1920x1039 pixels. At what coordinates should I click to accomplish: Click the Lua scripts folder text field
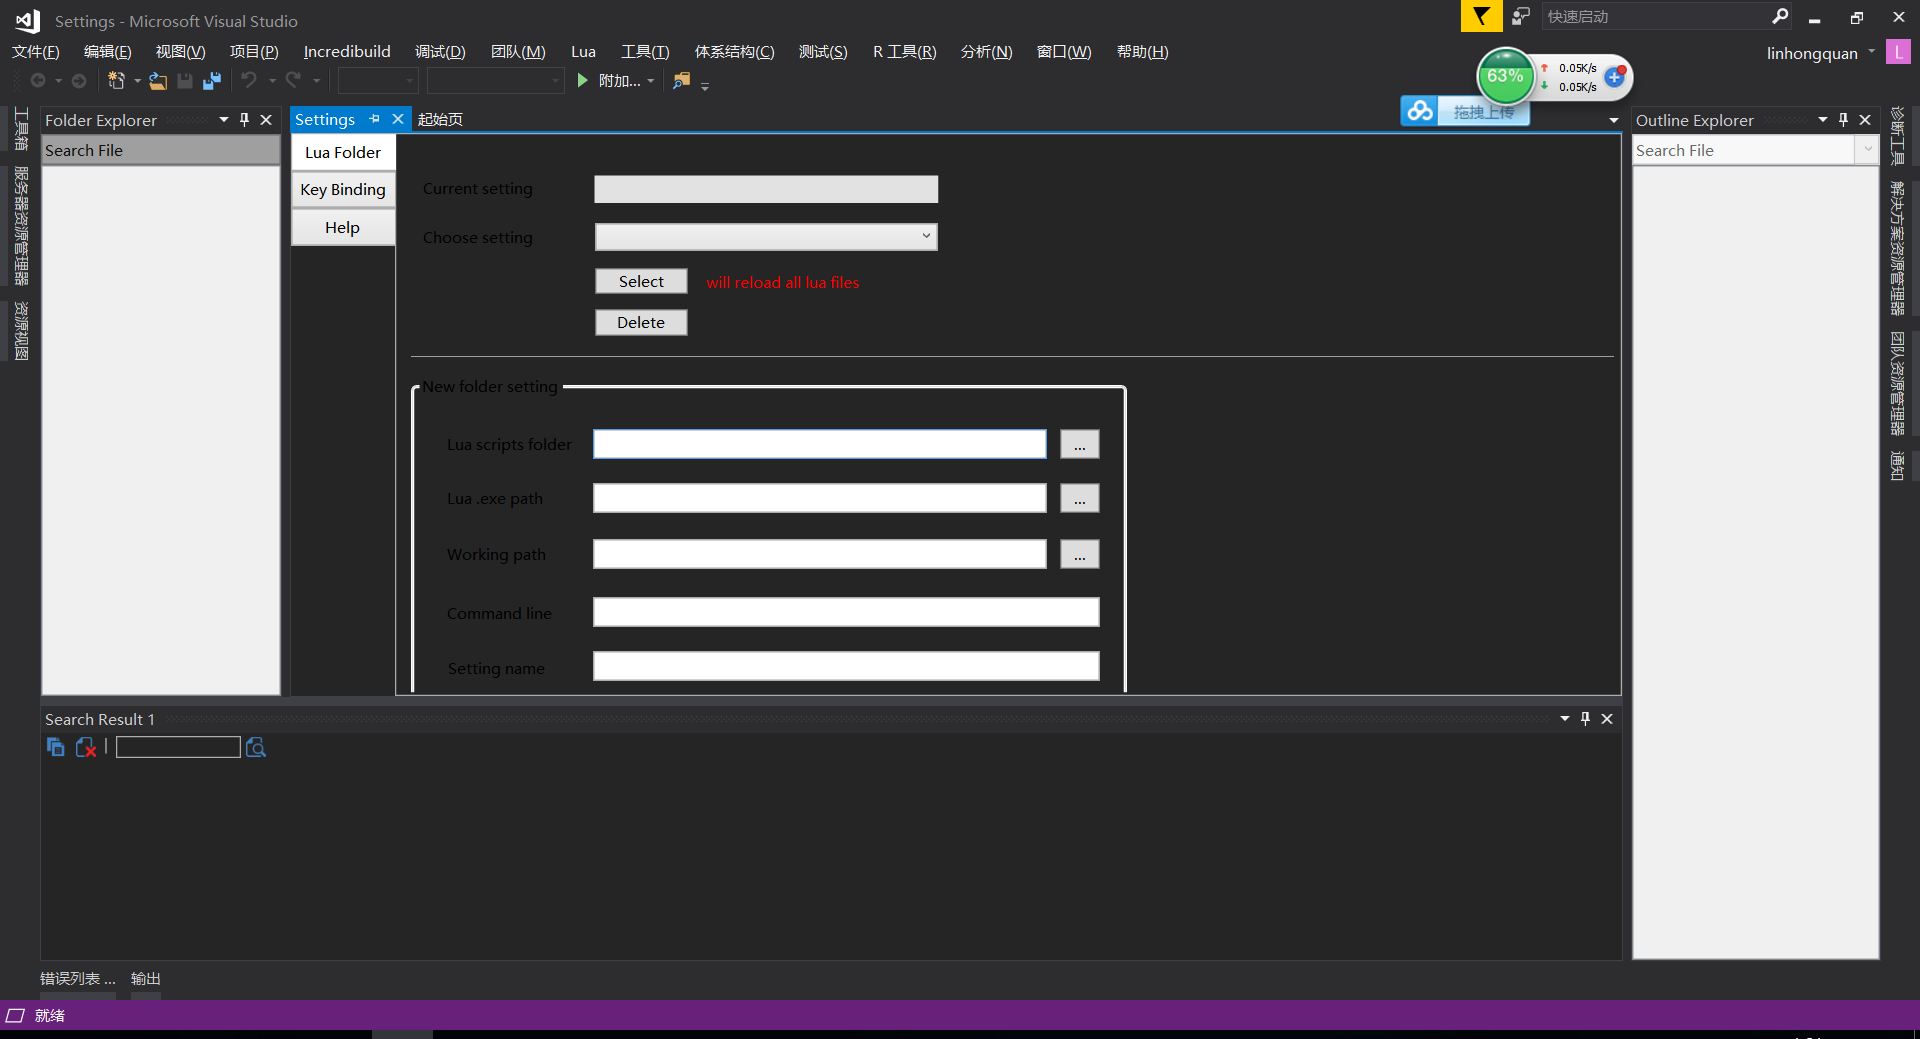[820, 445]
